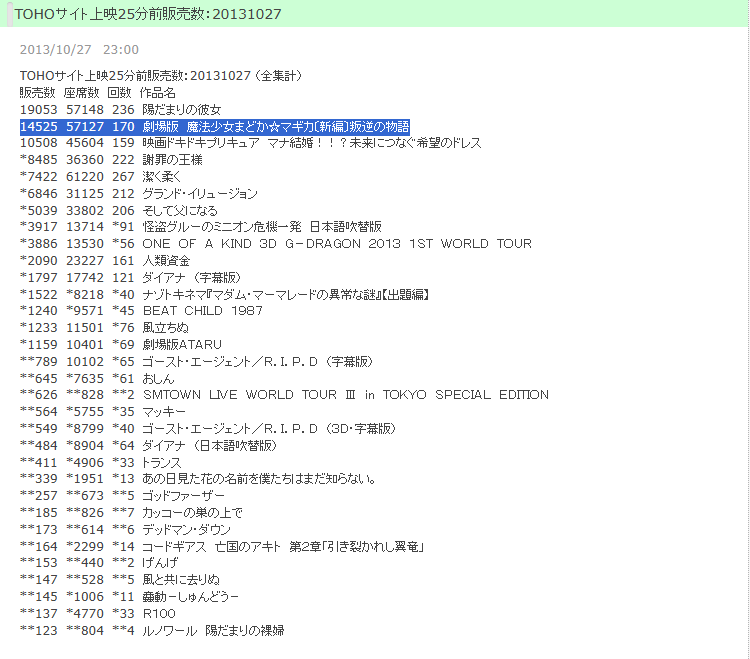Click the row for ダイアナ （字幕版）

tap(131, 277)
